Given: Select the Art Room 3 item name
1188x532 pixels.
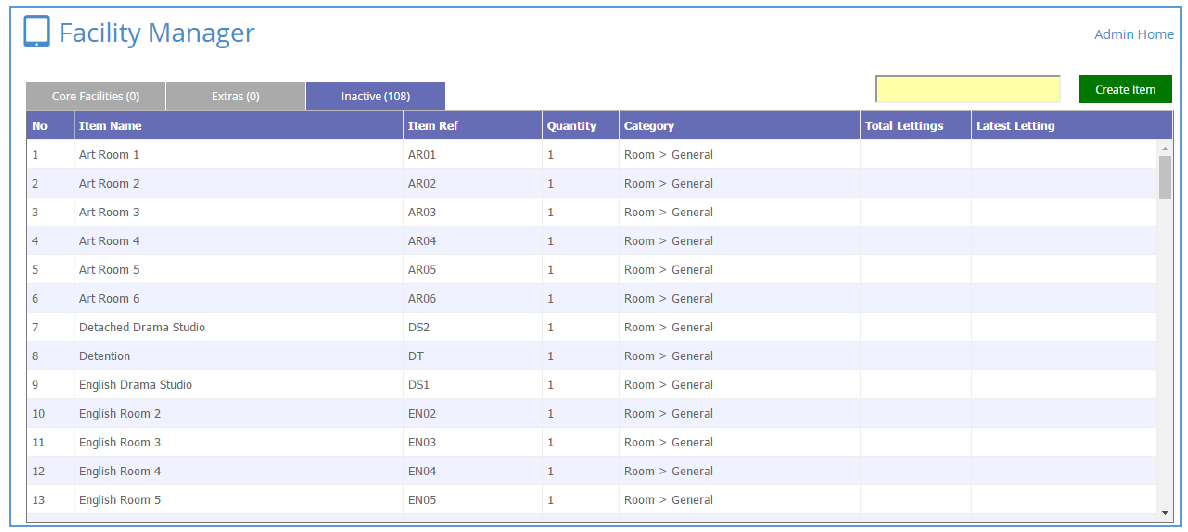Looking at the screenshot, I should coord(109,212).
